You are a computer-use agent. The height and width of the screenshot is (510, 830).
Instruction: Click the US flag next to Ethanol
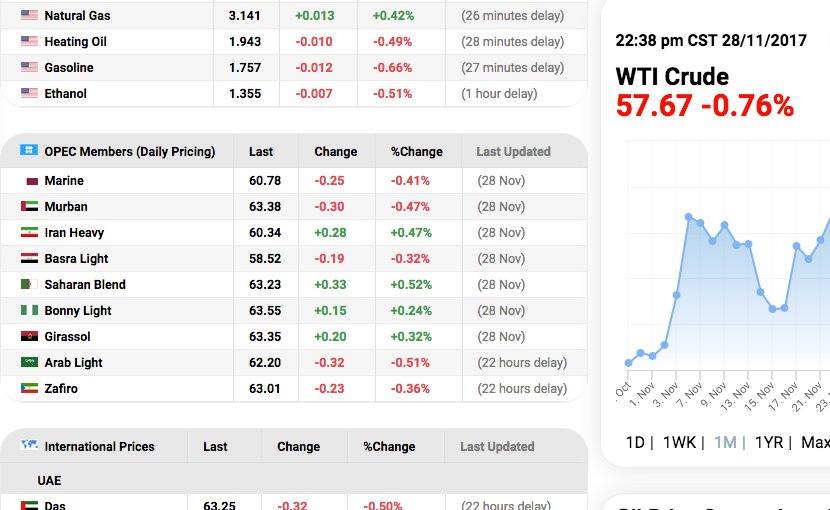click(29, 93)
